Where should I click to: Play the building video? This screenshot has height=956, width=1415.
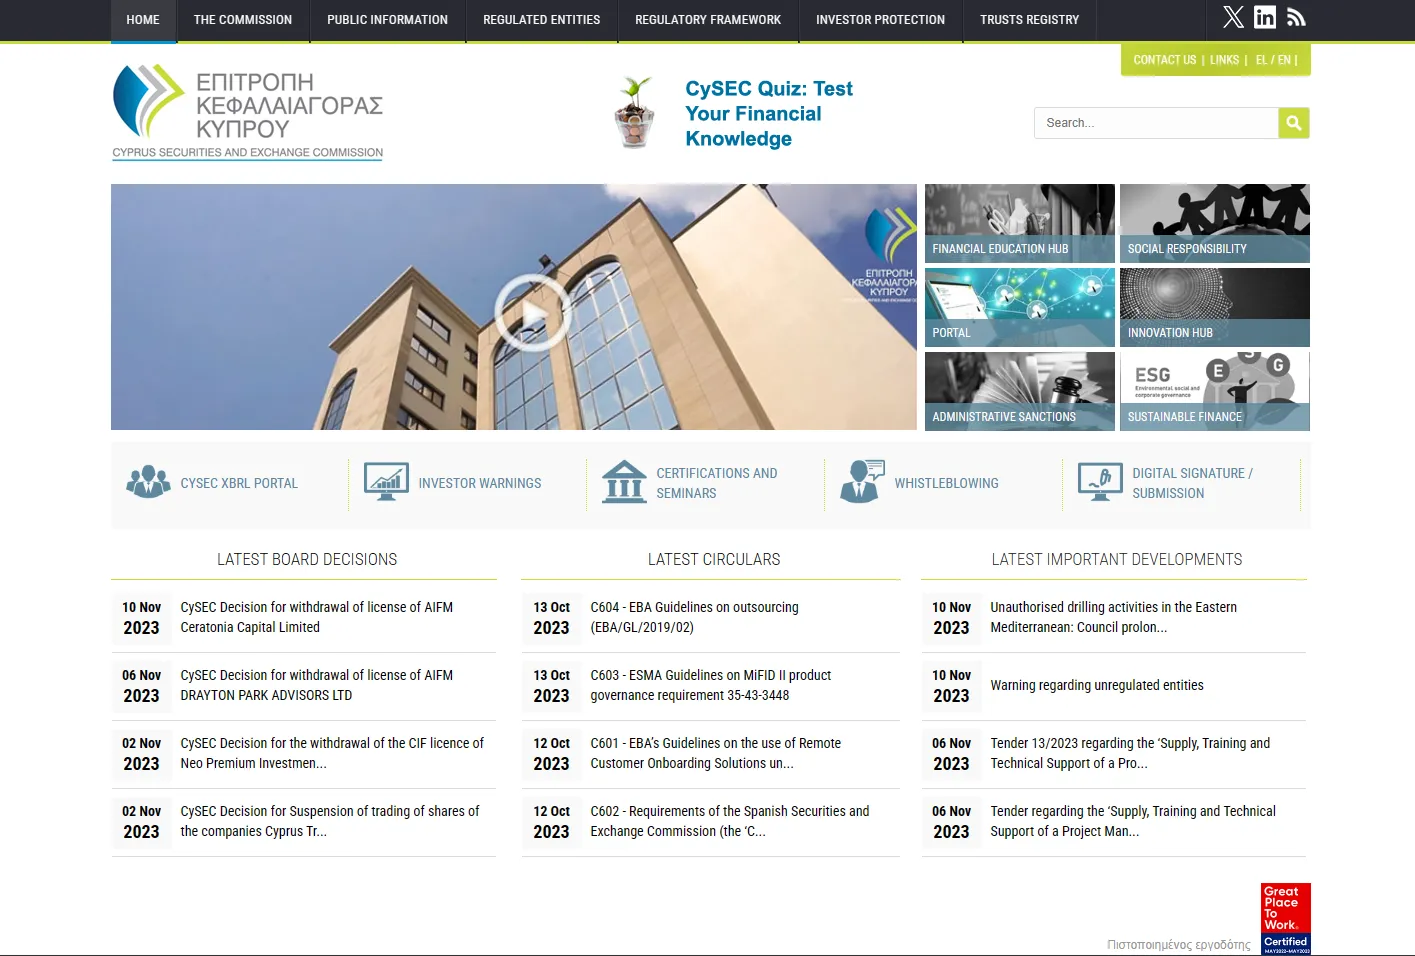coord(532,312)
